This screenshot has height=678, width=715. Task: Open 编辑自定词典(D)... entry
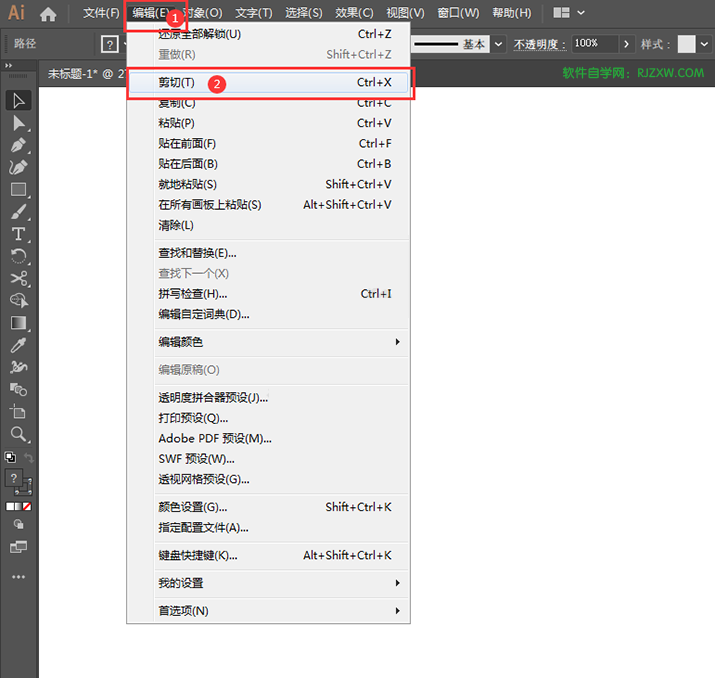click(x=269, y=314)
